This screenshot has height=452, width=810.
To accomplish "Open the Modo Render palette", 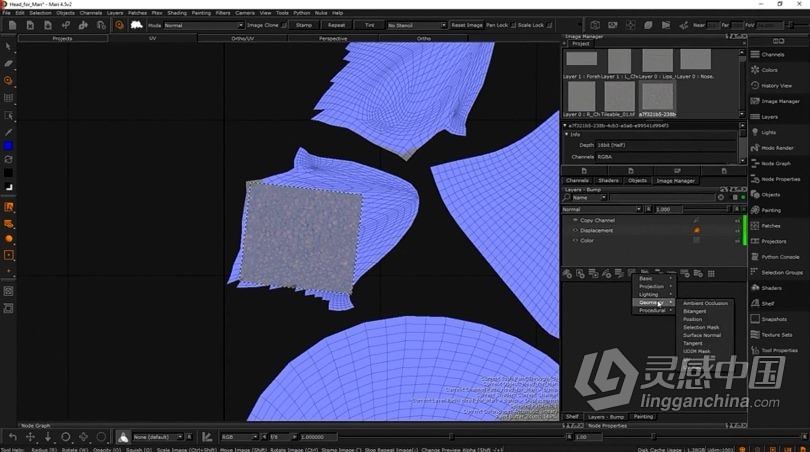I will 772,148.
